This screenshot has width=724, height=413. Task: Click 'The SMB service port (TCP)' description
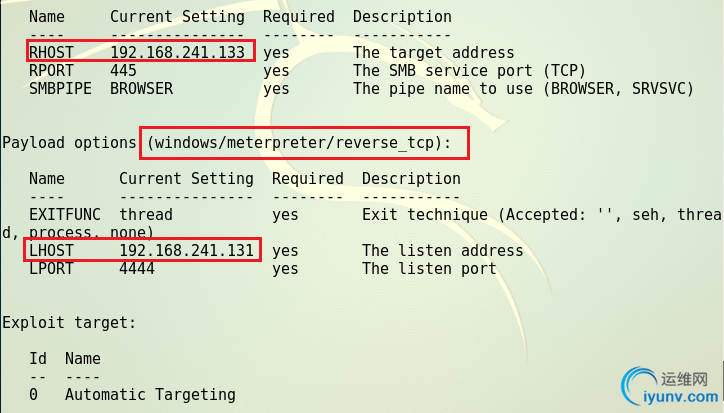tap(470, 71)
